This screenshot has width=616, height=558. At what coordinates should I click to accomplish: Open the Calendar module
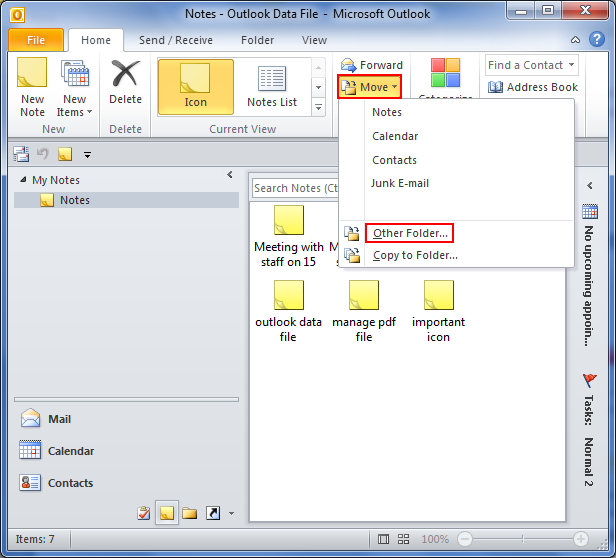pyautogui.click(x=126, y=451)
